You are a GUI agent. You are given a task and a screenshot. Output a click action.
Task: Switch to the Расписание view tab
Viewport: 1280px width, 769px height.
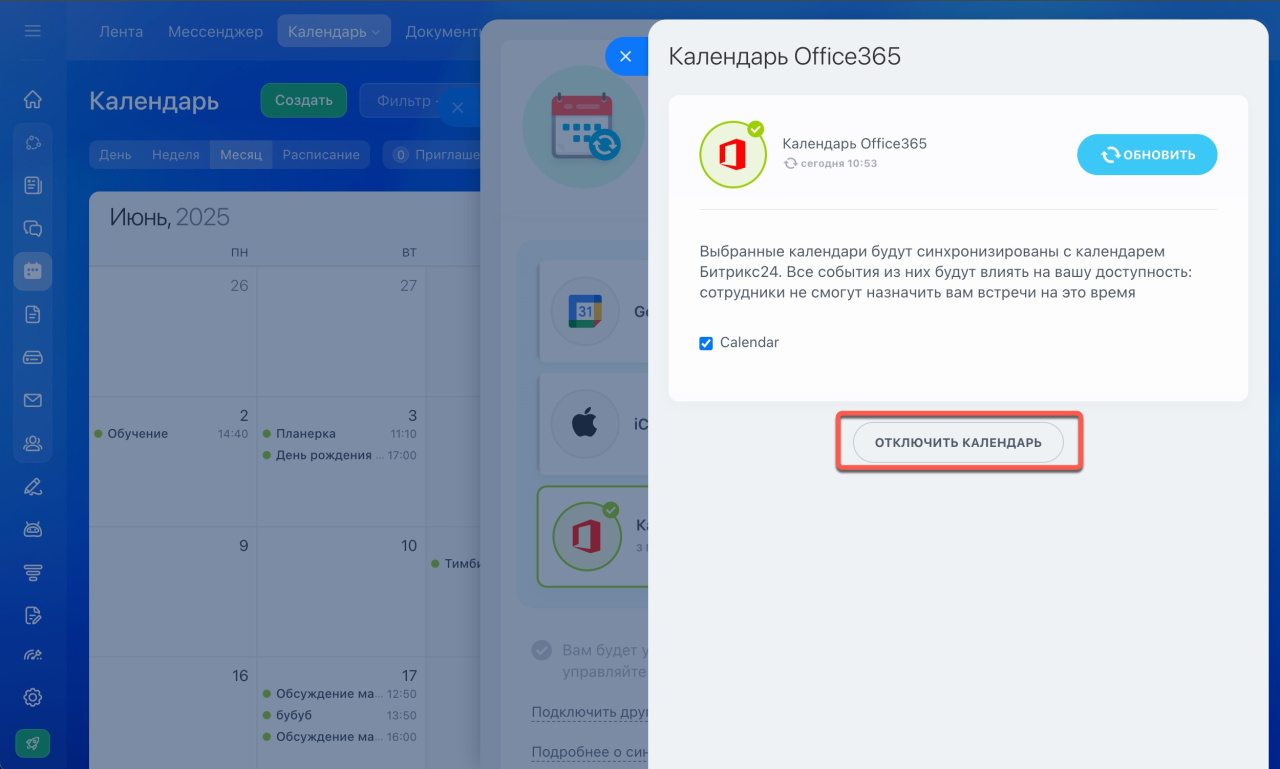point(321,155)
